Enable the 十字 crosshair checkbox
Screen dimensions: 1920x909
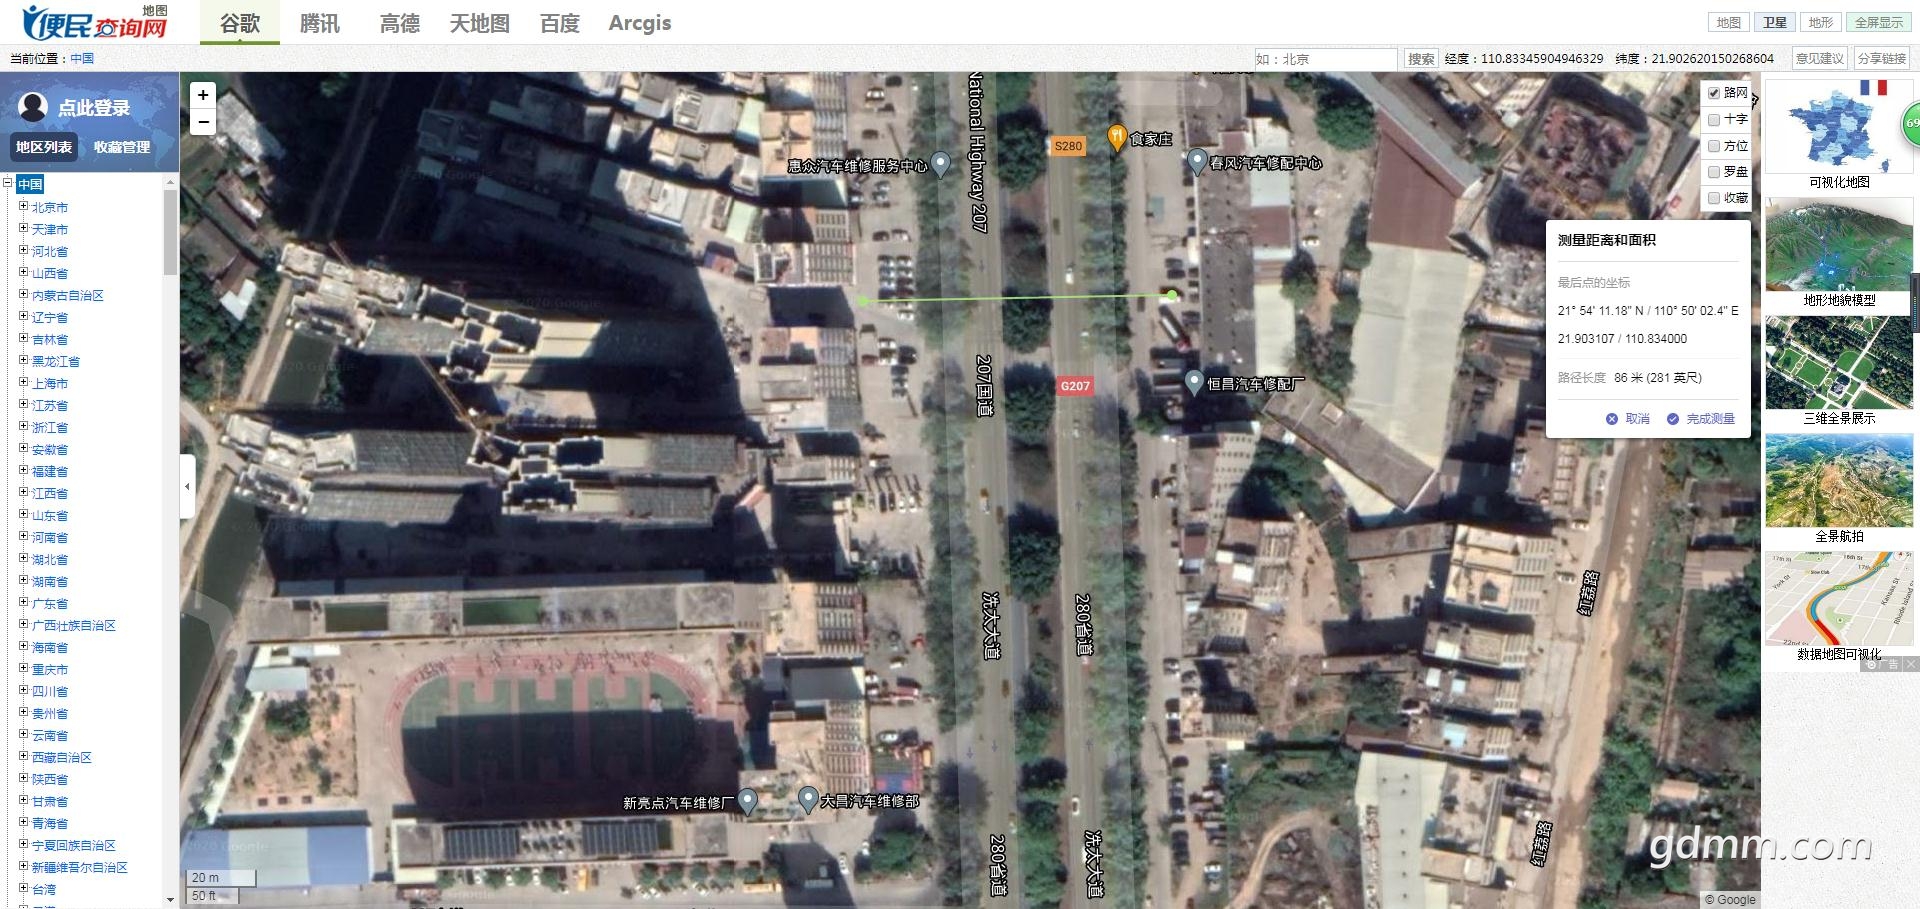(x=1714, y=119)
